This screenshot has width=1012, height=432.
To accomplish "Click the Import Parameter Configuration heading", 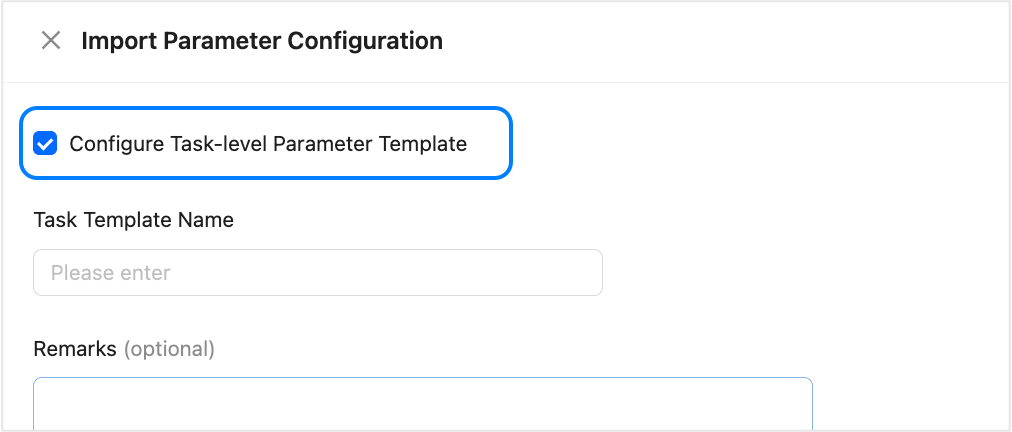I will 261,41.
